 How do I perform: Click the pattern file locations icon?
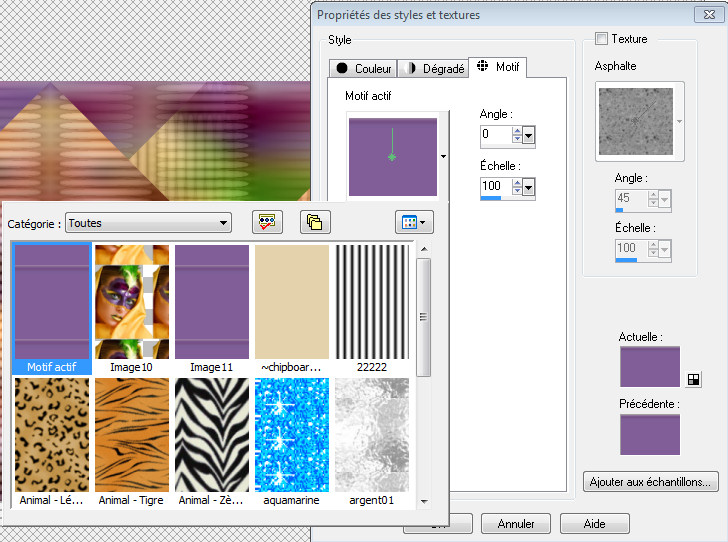(315, 222)
